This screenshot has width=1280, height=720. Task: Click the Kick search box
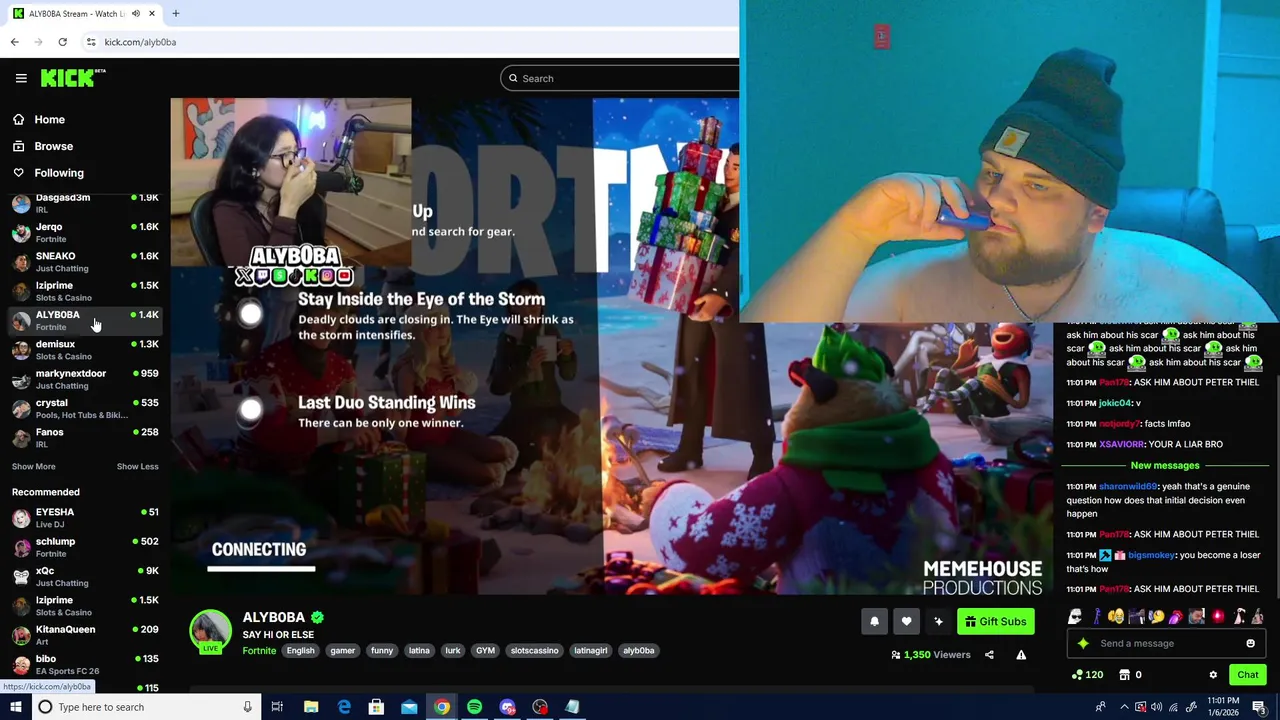620,78
